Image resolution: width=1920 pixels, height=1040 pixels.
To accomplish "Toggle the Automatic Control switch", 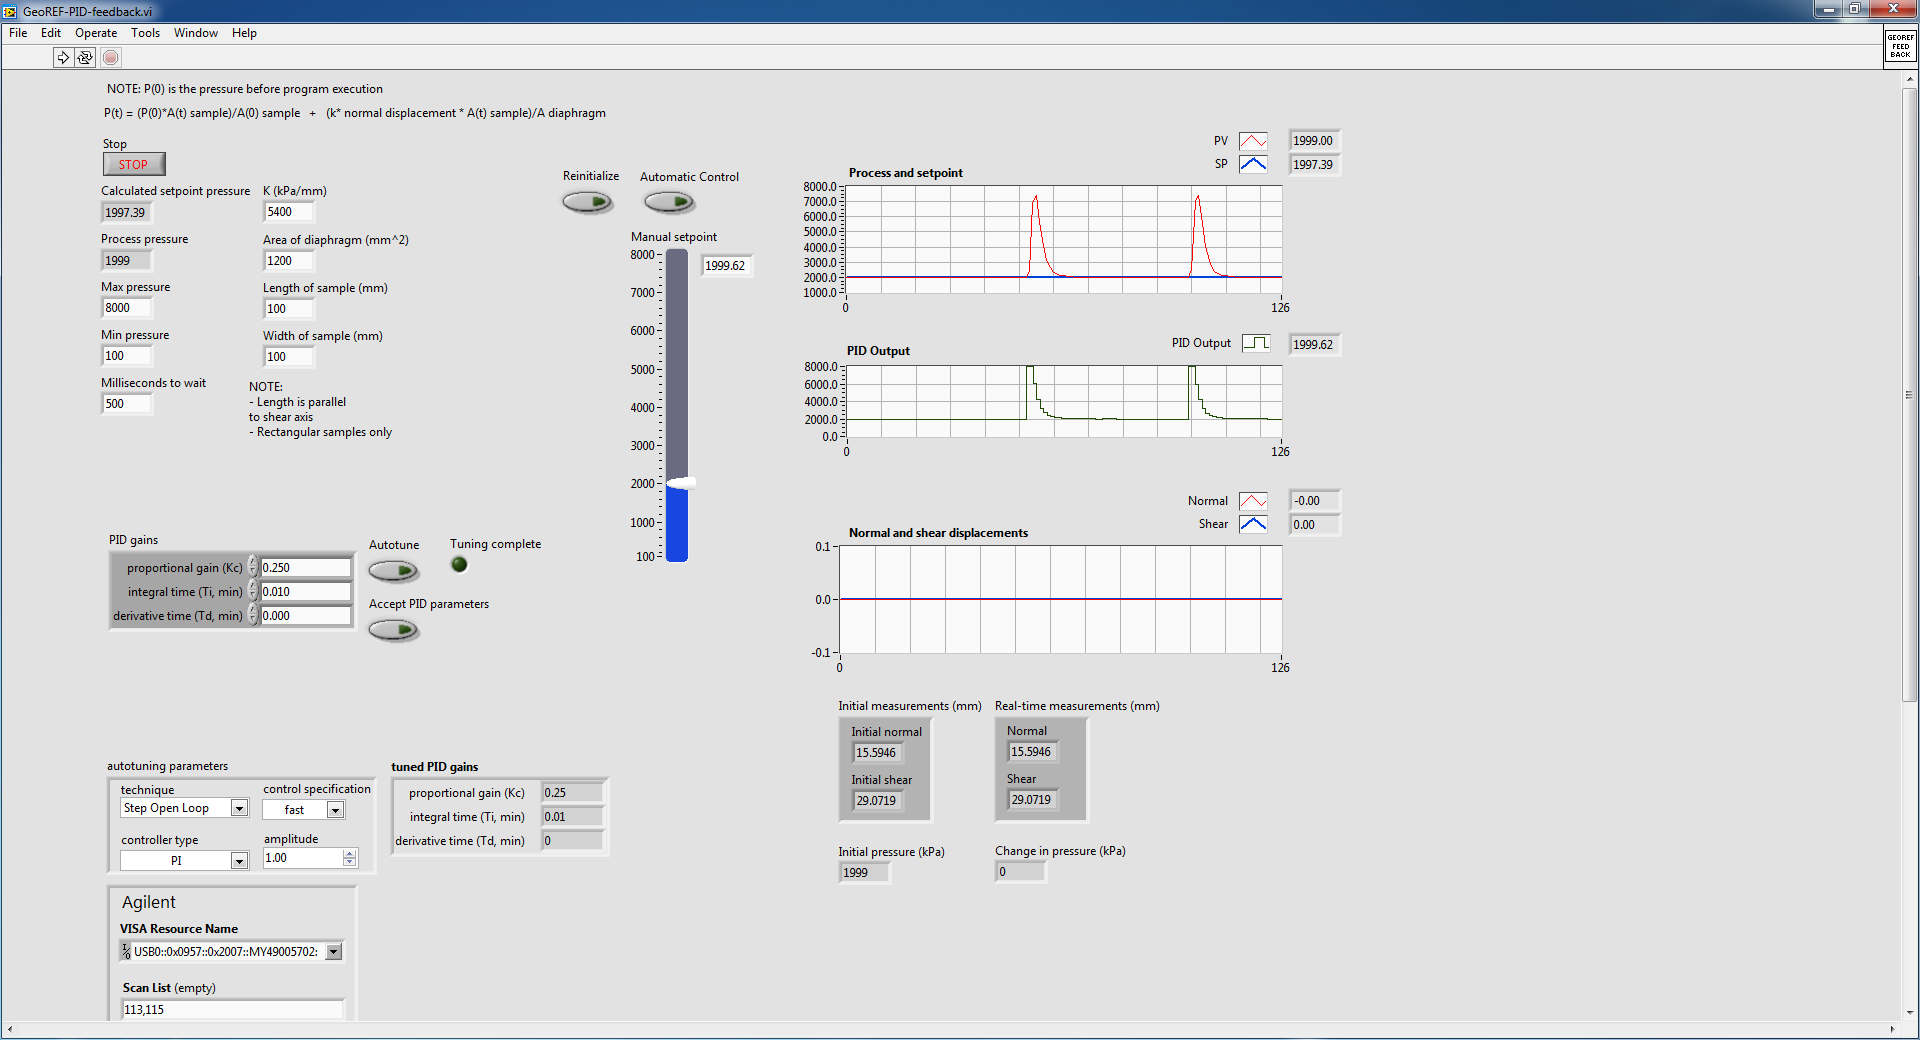I will pos(669,202).
